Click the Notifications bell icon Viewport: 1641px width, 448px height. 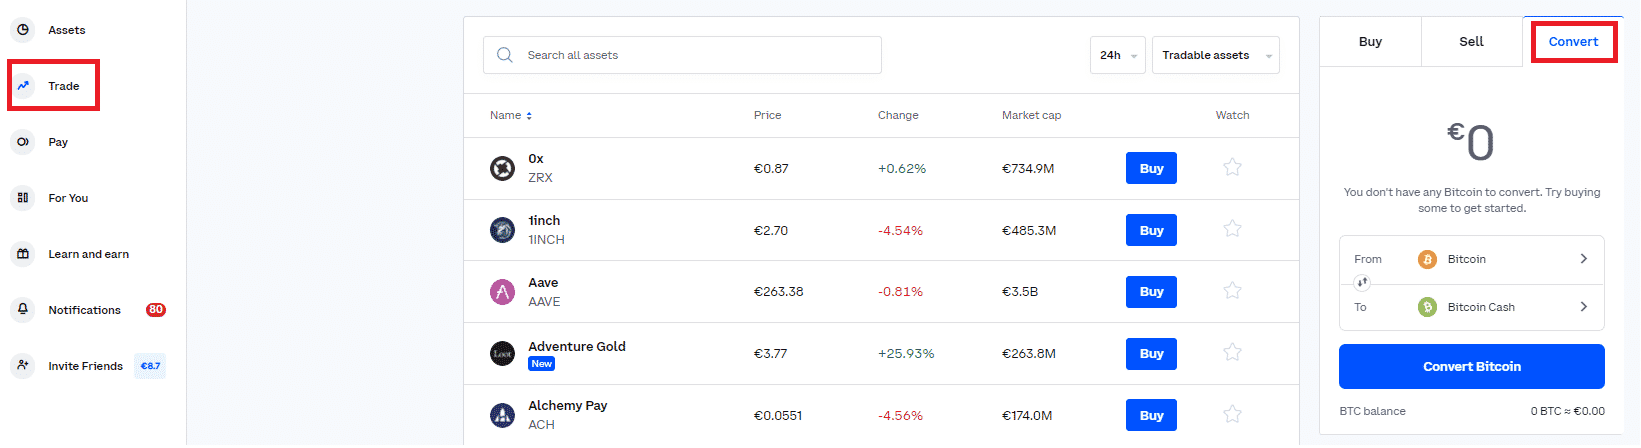pos(23,310)
